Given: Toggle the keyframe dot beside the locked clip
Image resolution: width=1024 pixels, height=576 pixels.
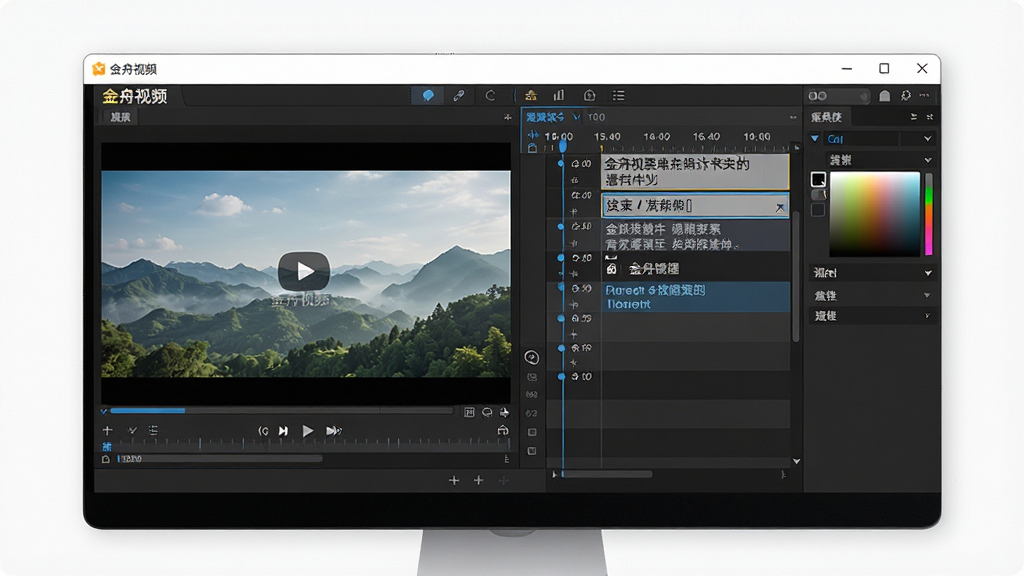Looking at the screenshot, I should 560,258.
